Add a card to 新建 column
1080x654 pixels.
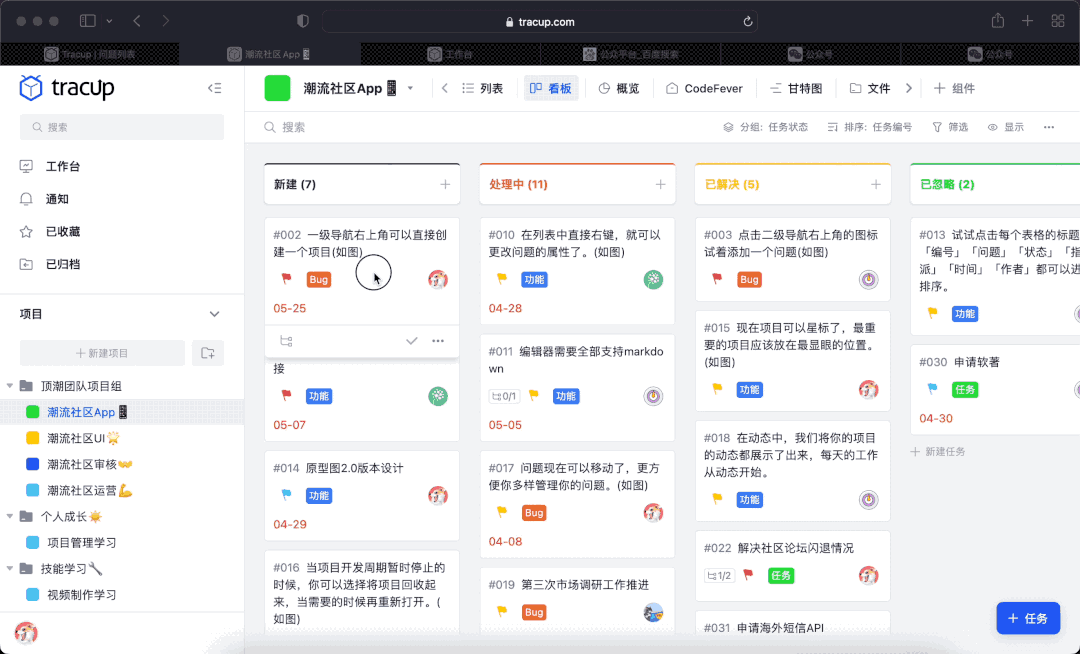(445, 184)
